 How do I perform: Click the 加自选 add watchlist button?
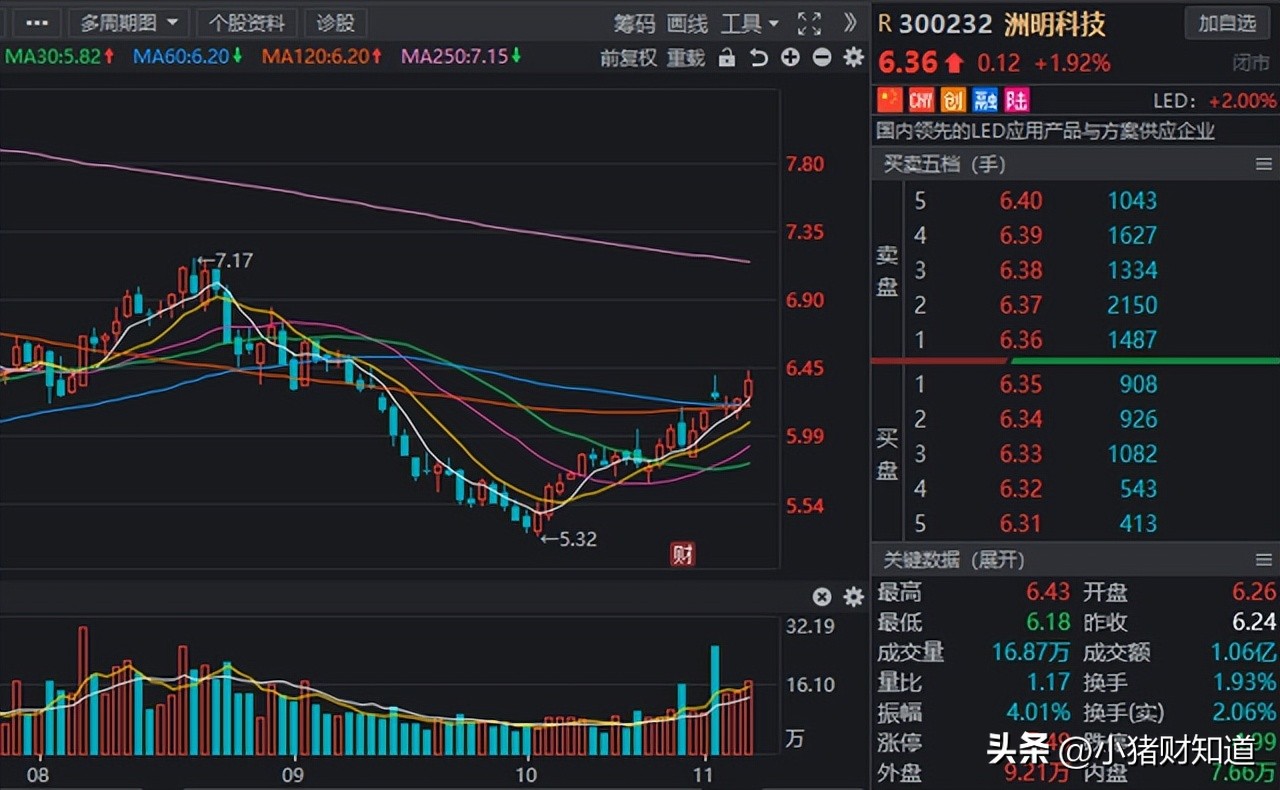1227,24
